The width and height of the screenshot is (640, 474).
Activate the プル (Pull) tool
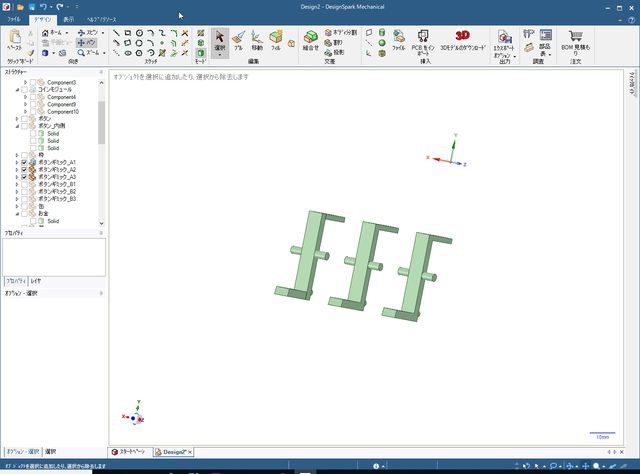coord(238,40)
